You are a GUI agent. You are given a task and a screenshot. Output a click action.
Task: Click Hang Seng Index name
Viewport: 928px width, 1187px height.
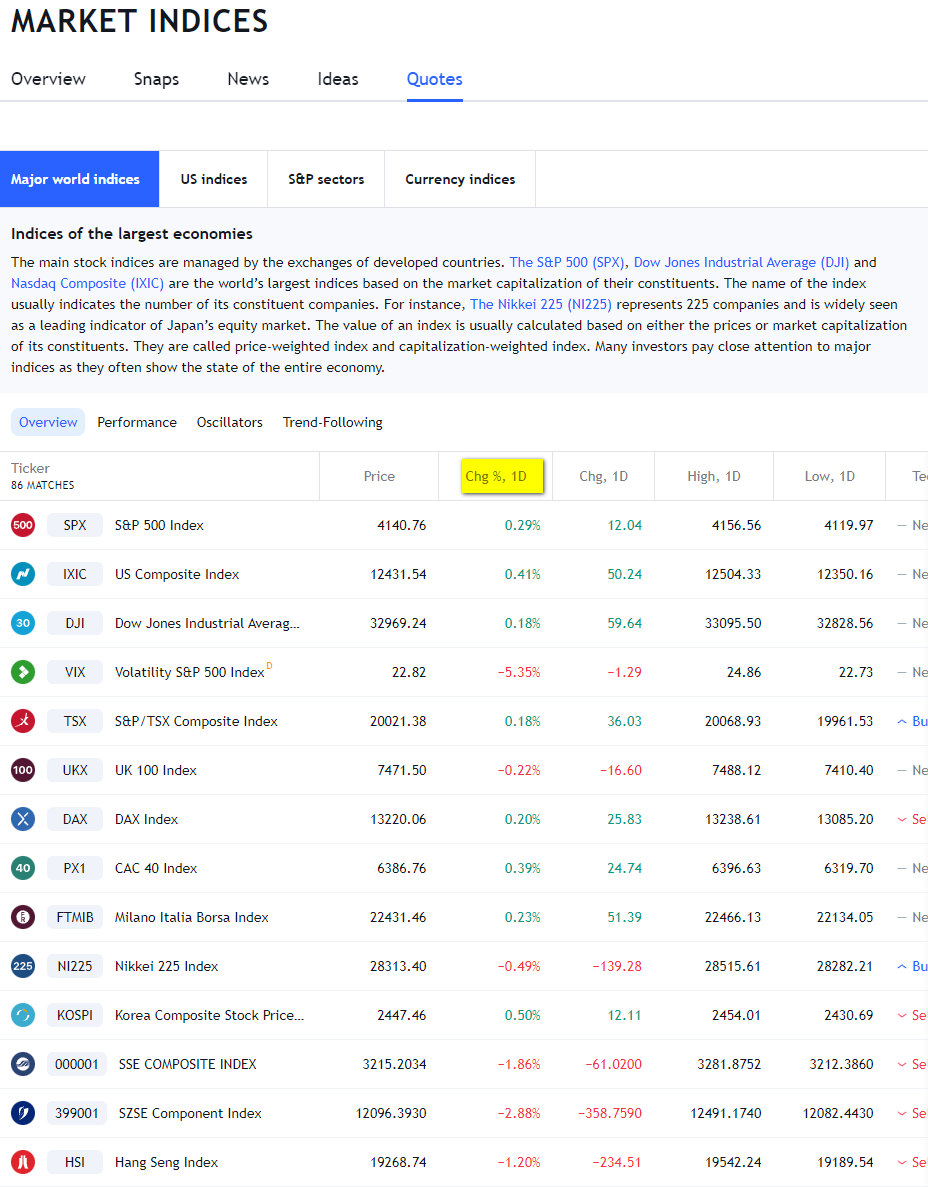click(x=167, y=1162)
